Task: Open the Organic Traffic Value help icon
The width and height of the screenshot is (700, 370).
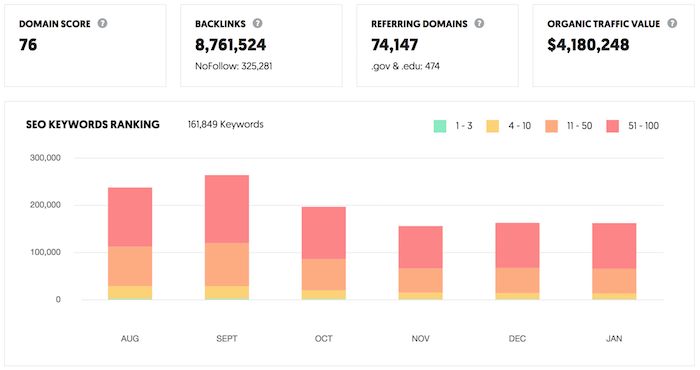Action: 672,23
